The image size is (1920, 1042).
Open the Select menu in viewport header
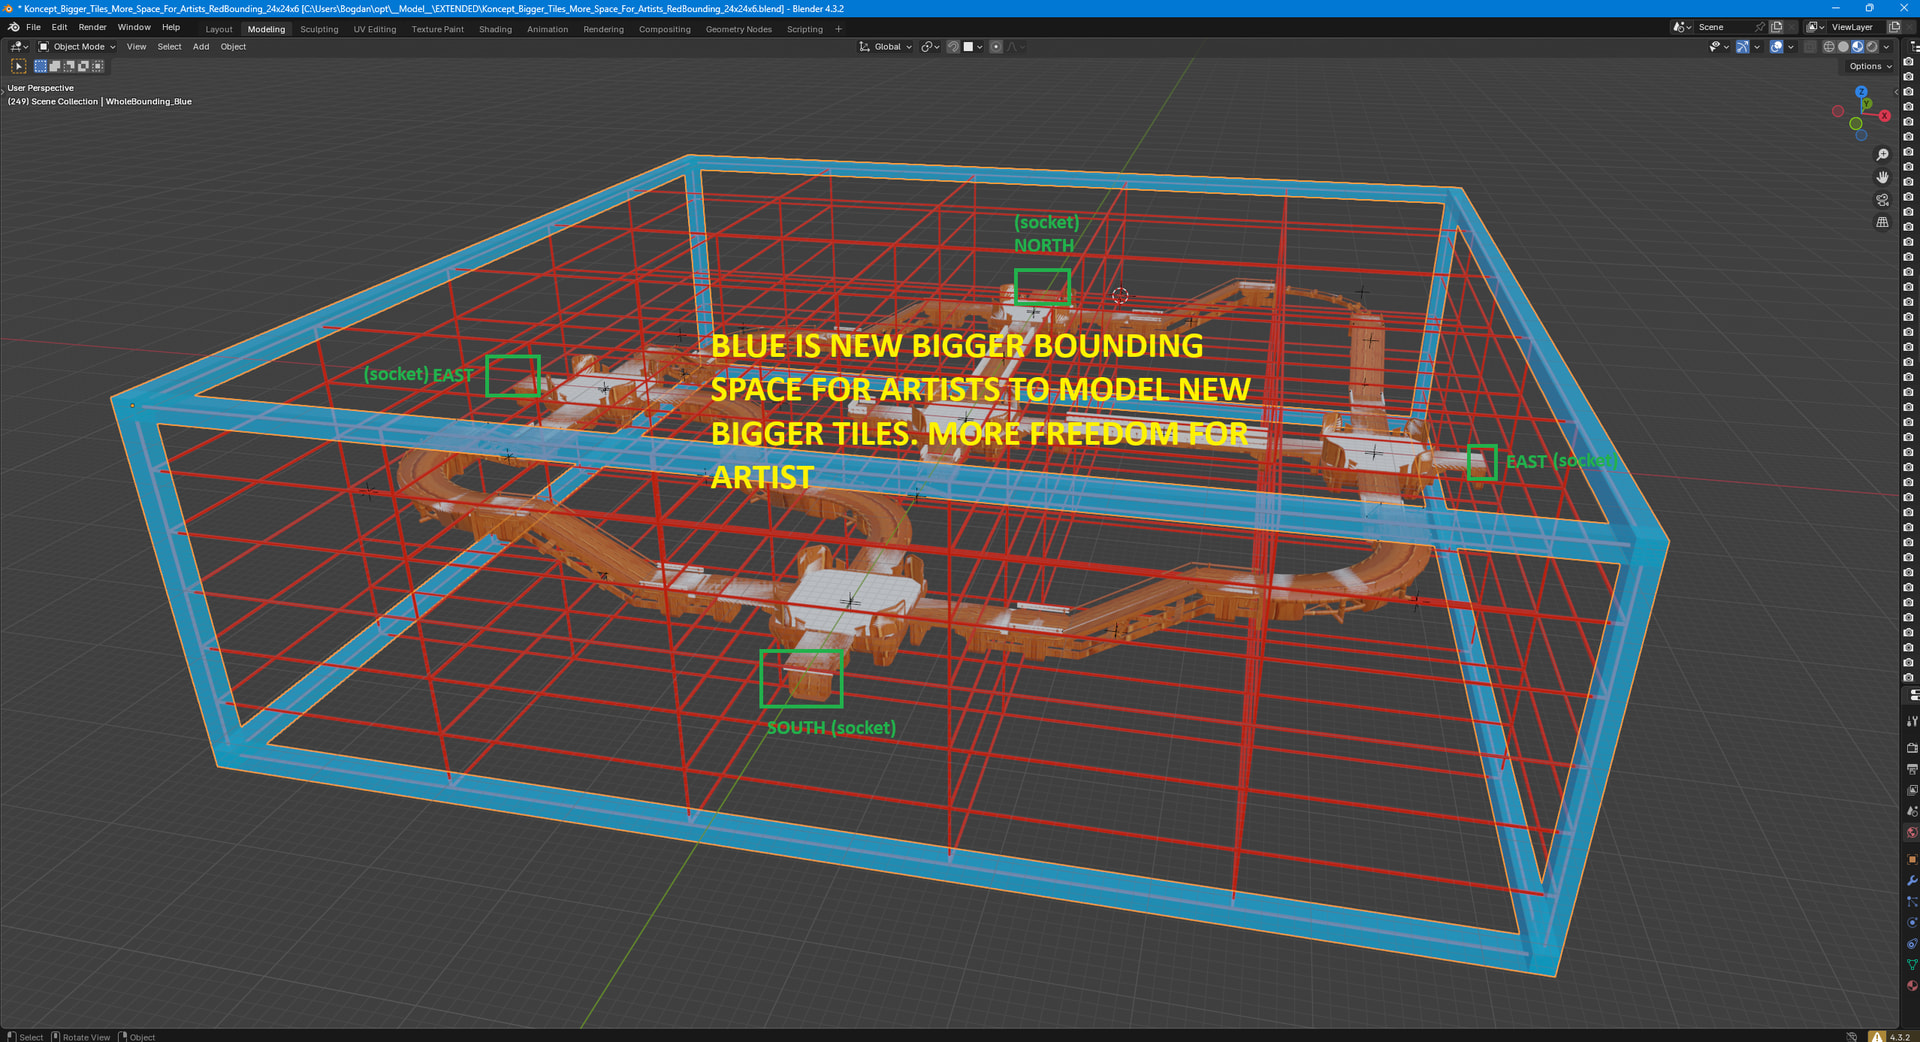(170, 47)
